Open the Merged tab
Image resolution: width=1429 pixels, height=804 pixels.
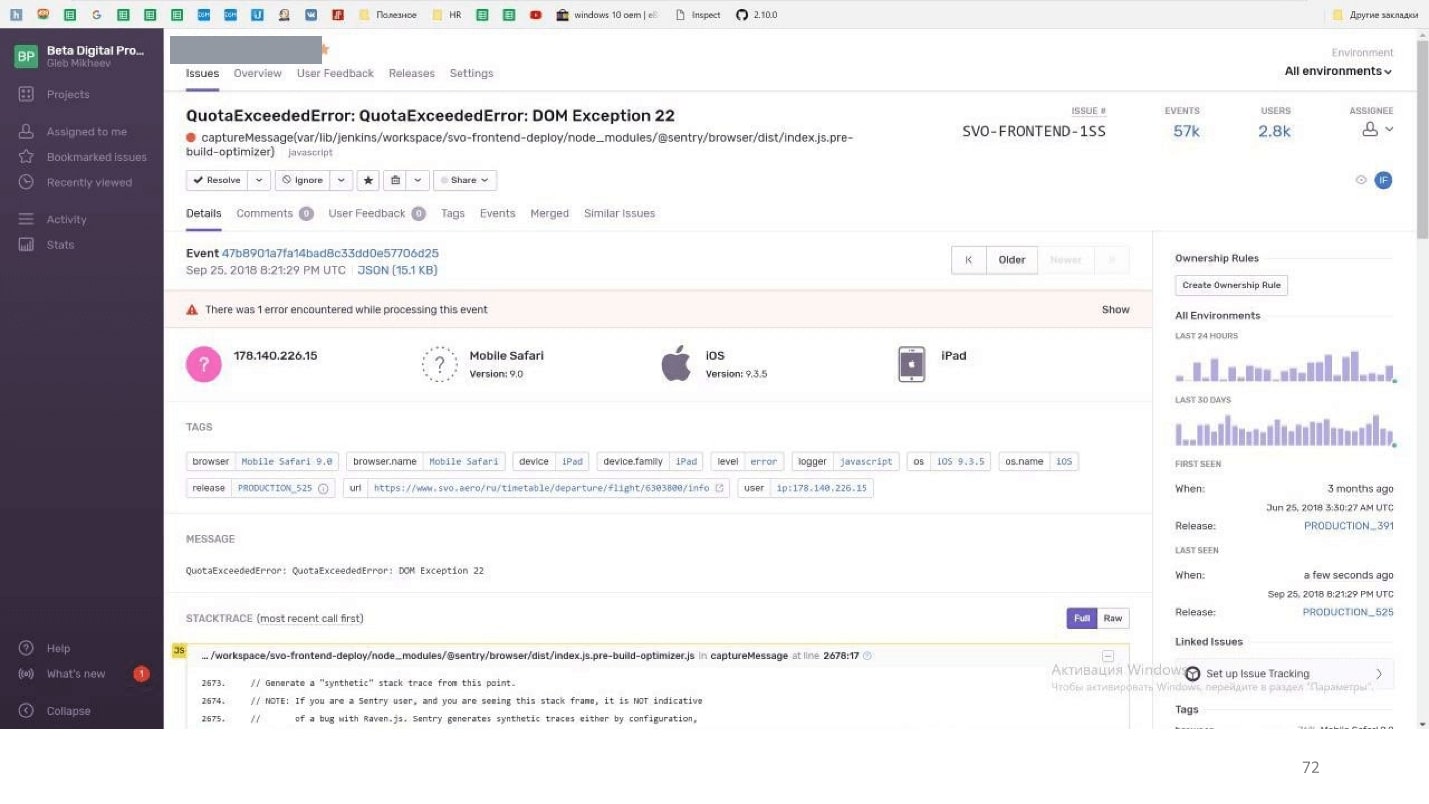[x=549, y=213]
